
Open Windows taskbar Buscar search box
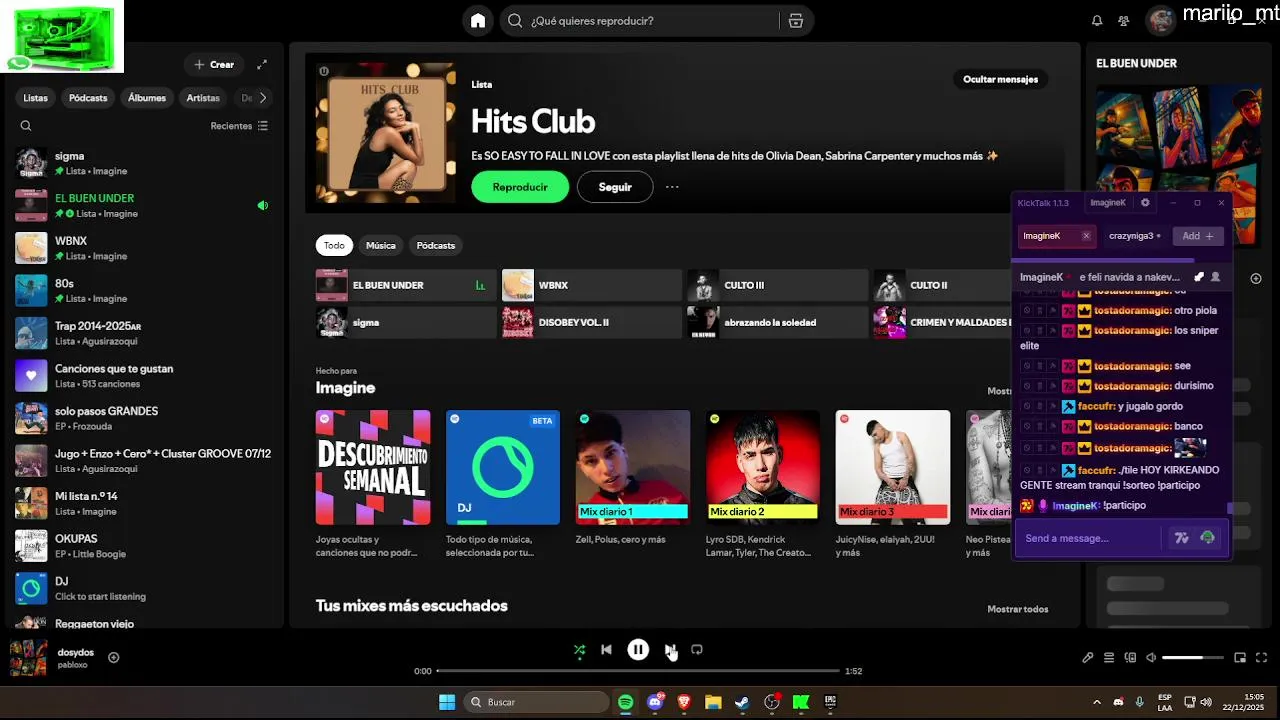pyautogui.click(x=536, y=702)
